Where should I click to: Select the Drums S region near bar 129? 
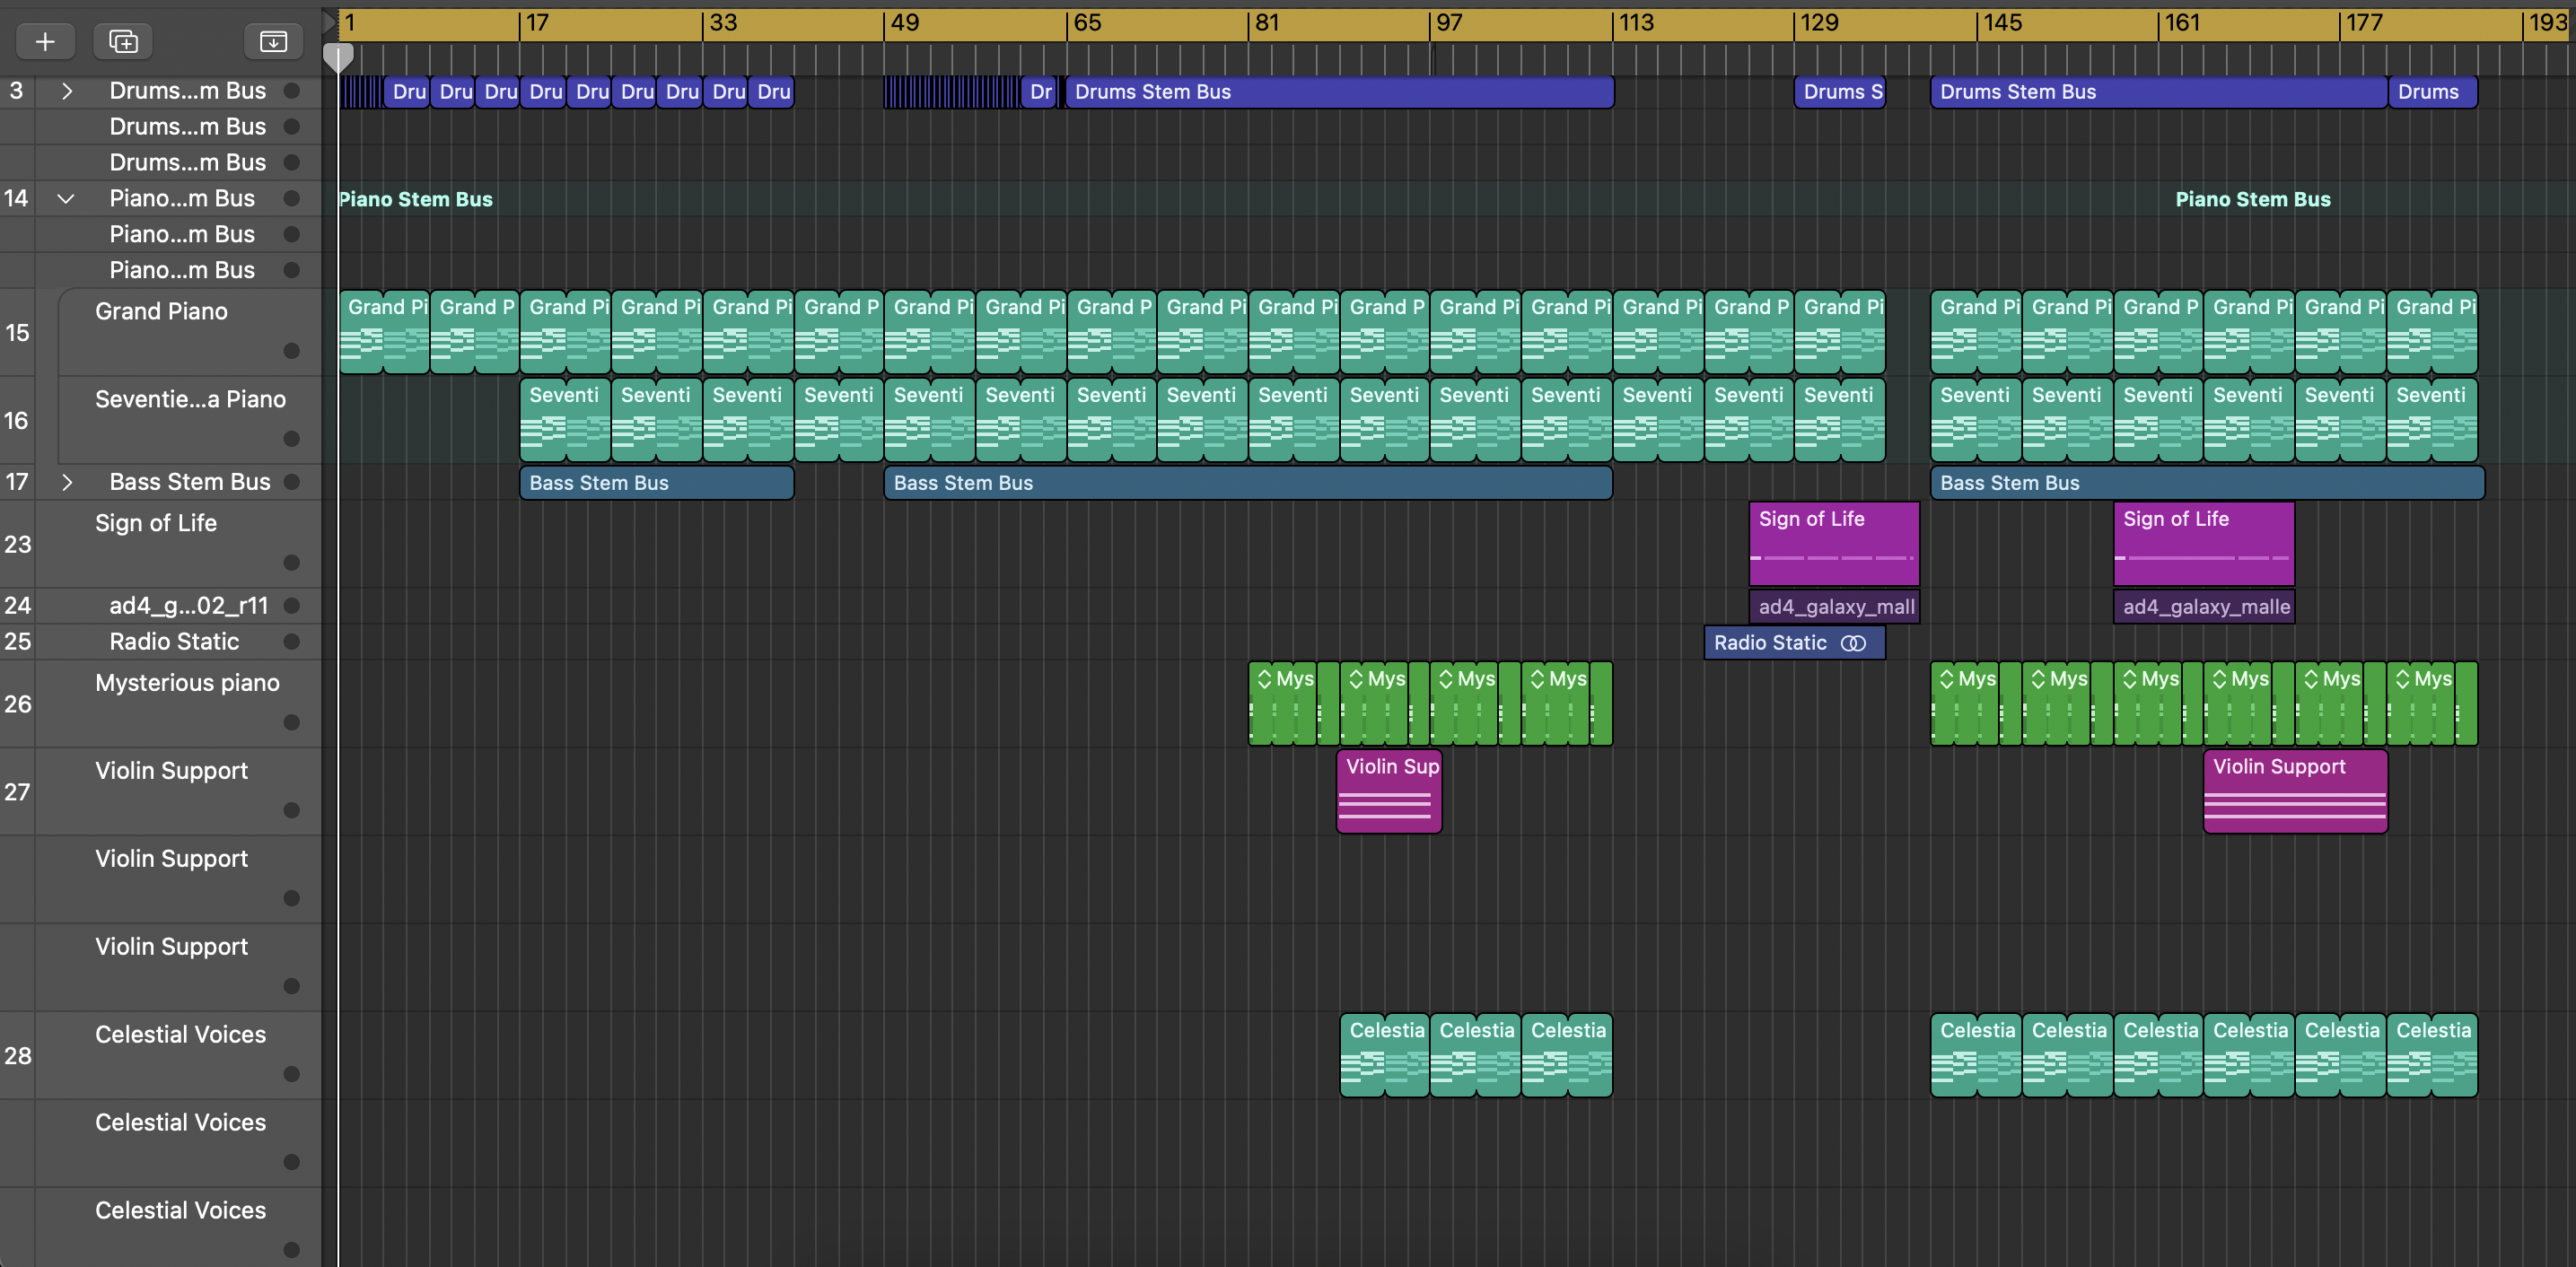[1839, 92]
